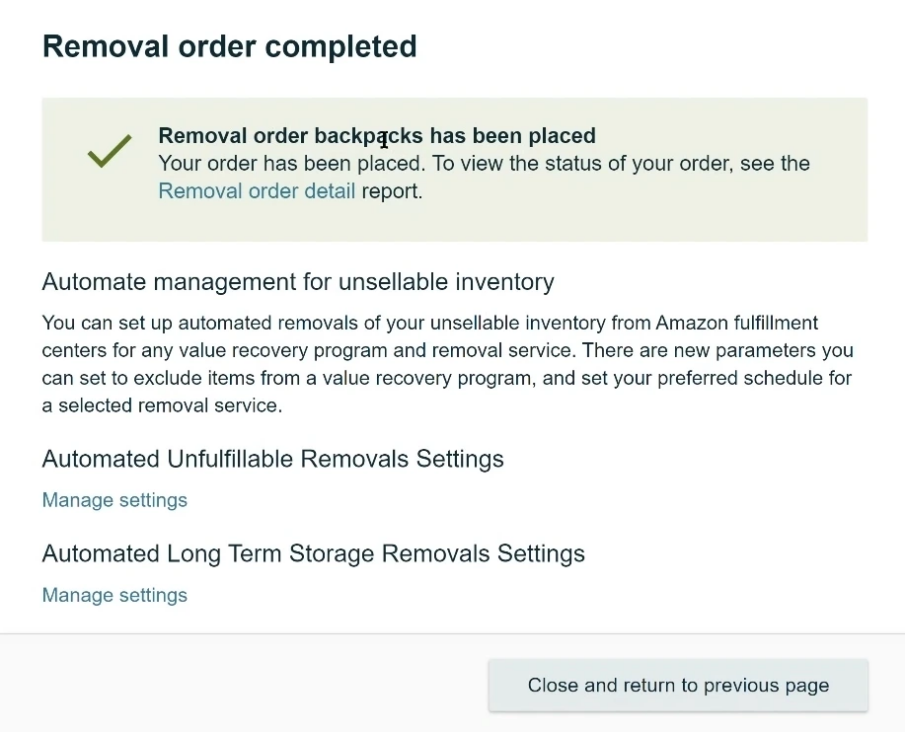Select the Automate management for unsellable inventory heading
905x732 pixels.
[297, 281]
